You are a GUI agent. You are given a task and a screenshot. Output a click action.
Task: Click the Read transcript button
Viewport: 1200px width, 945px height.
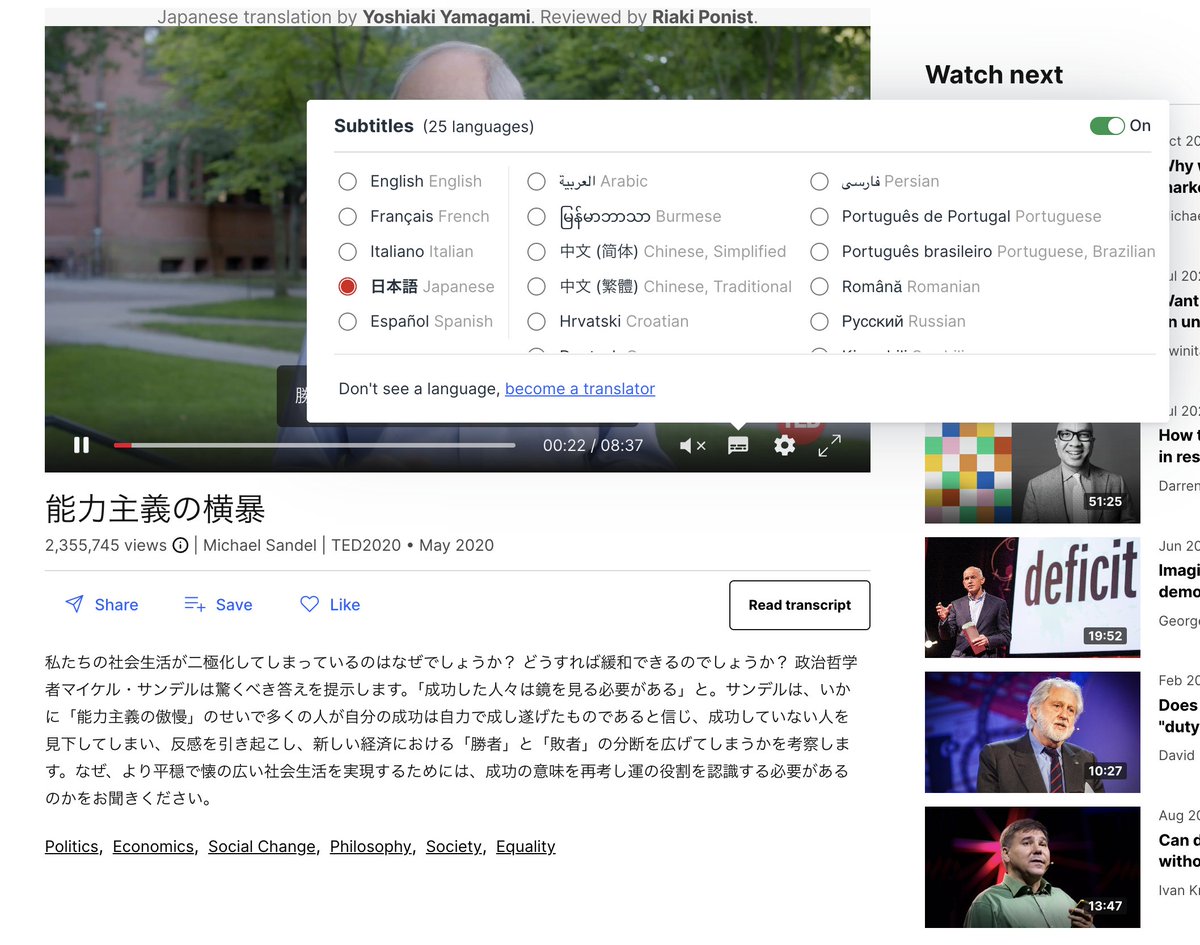click(x=800, y=605)
